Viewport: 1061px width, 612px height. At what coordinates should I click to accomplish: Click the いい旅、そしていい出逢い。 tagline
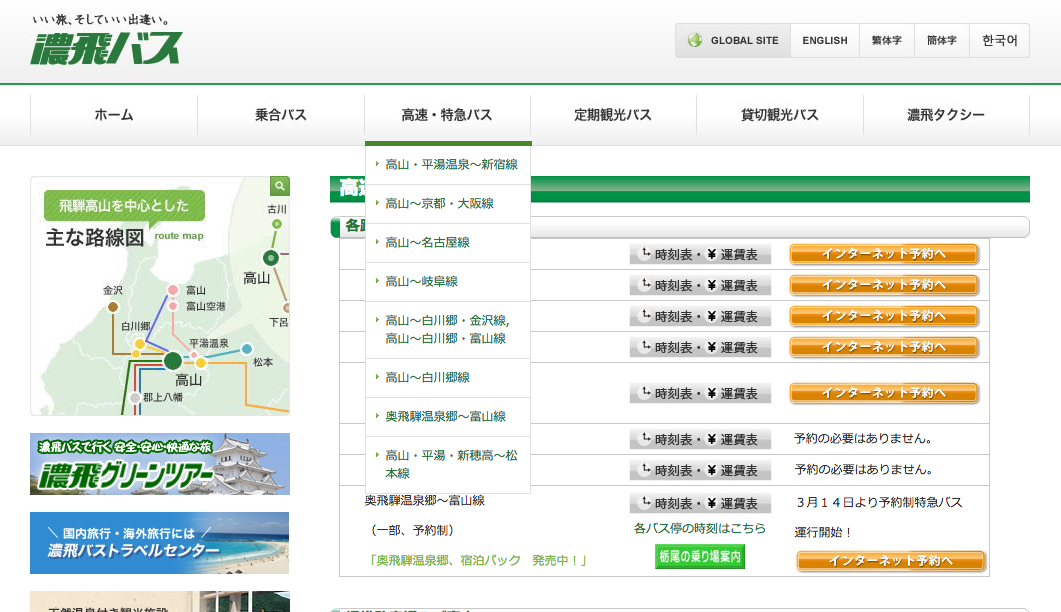coord(101,20)
